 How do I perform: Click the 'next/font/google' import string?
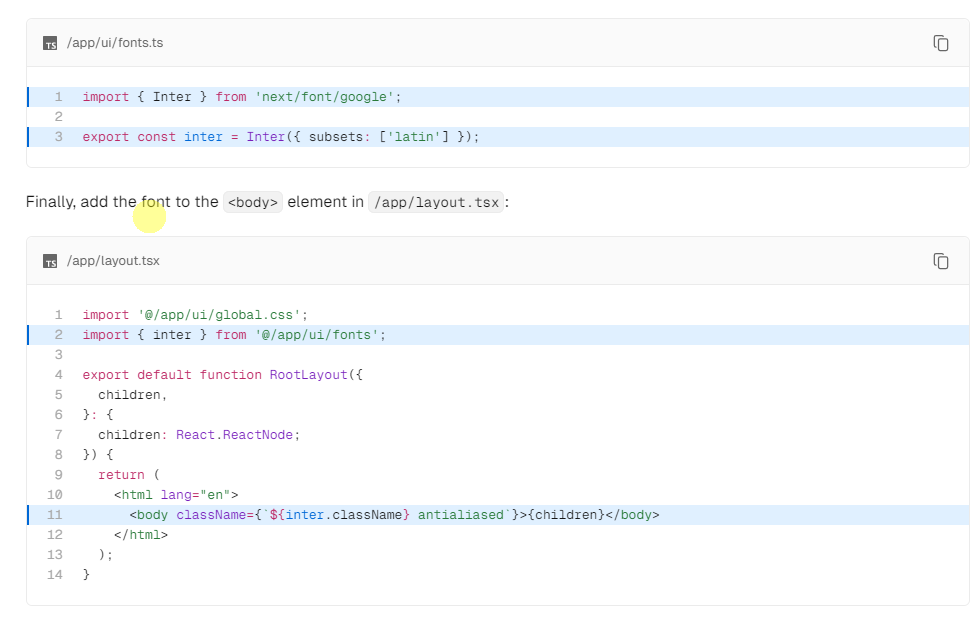click(324, 97)
